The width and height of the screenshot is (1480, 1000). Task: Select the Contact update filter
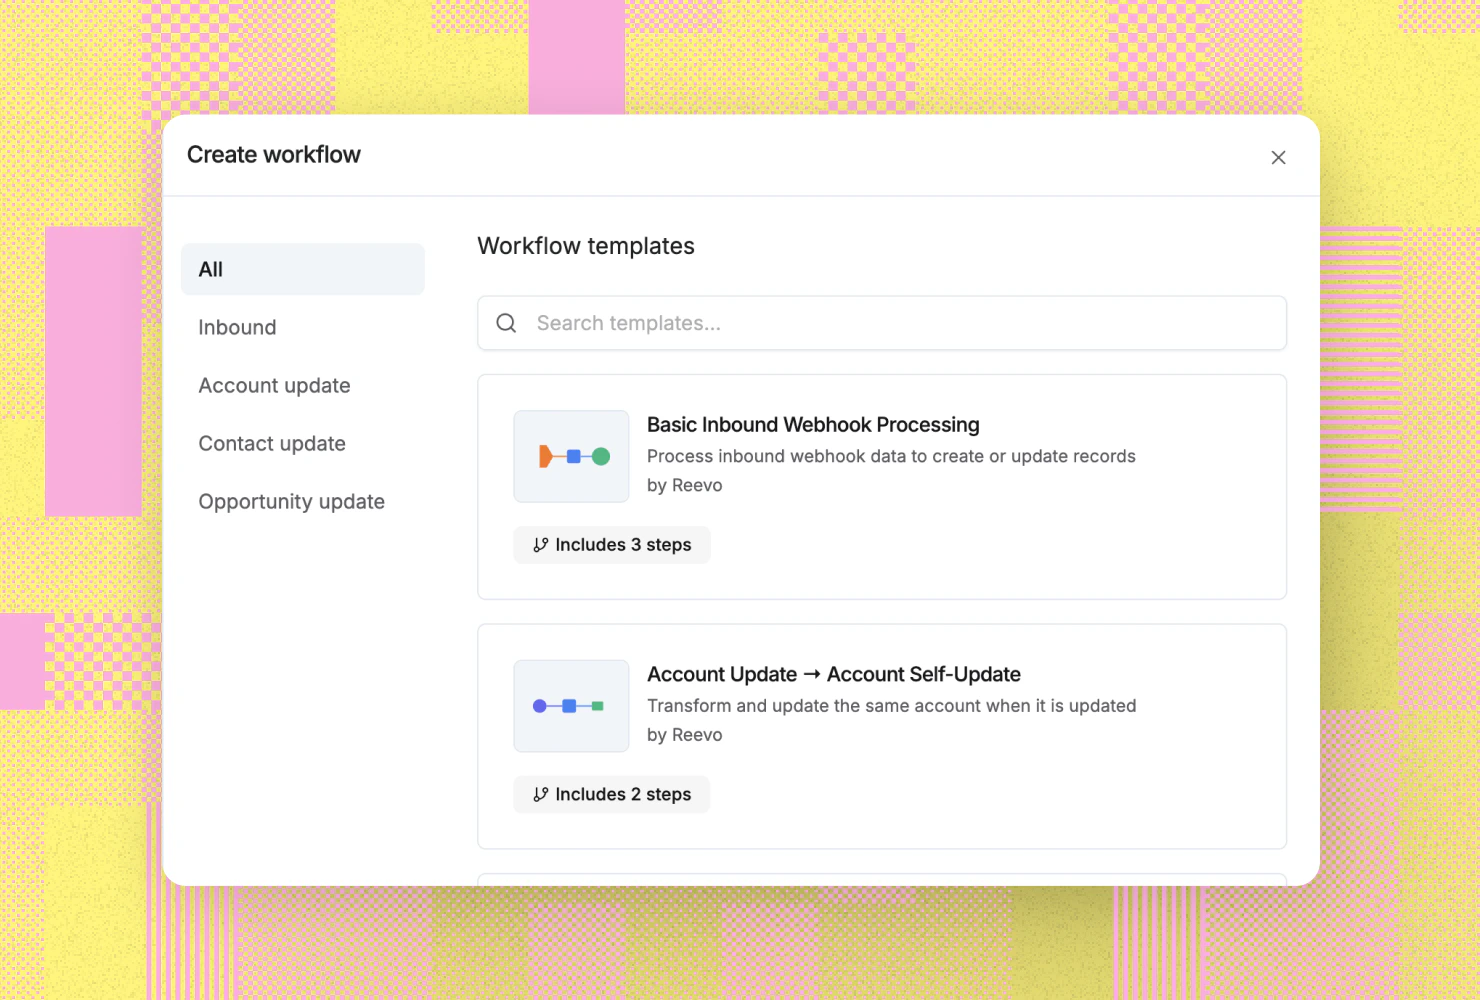coord(272,443)
